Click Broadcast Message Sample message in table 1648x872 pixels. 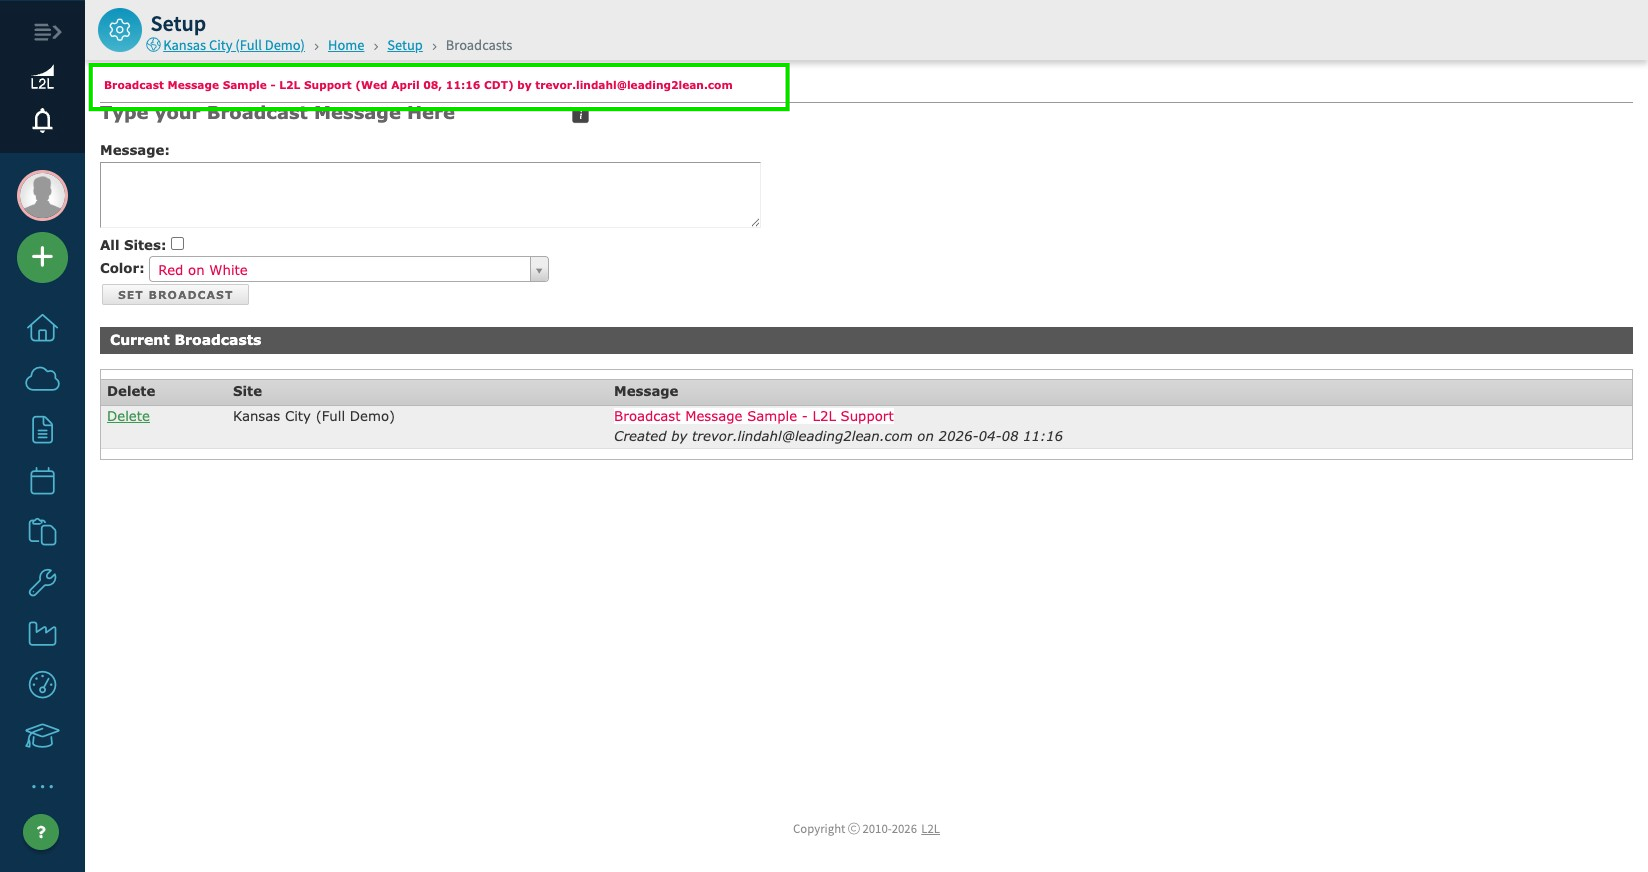point(754,416)
